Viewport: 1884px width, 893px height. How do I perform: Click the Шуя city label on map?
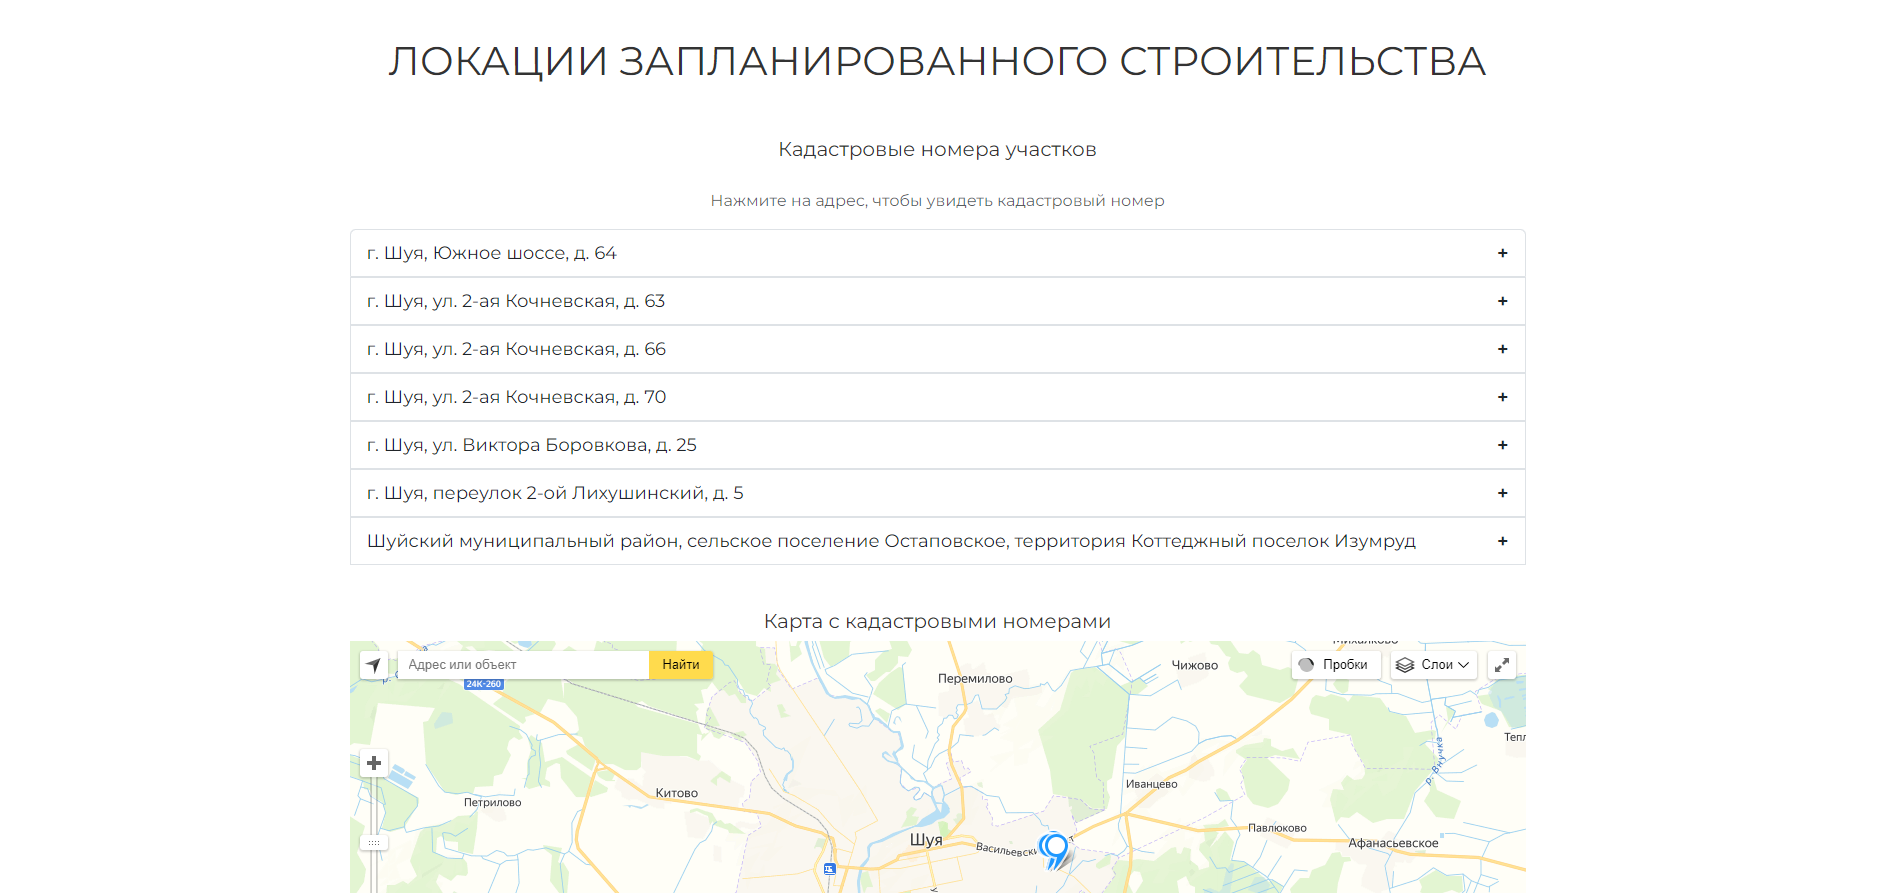(x=926, y=840)
